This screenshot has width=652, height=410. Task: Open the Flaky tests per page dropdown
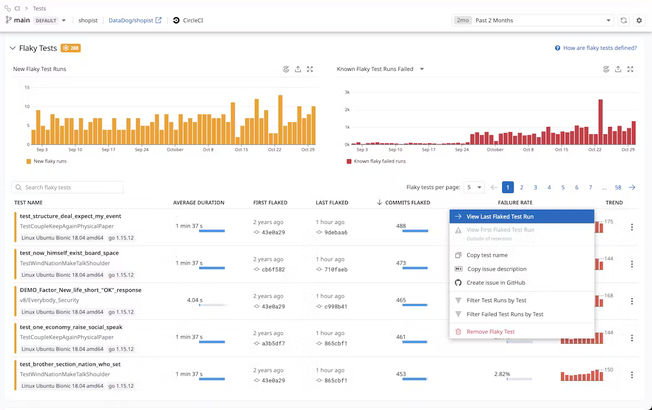coord(476,187)
